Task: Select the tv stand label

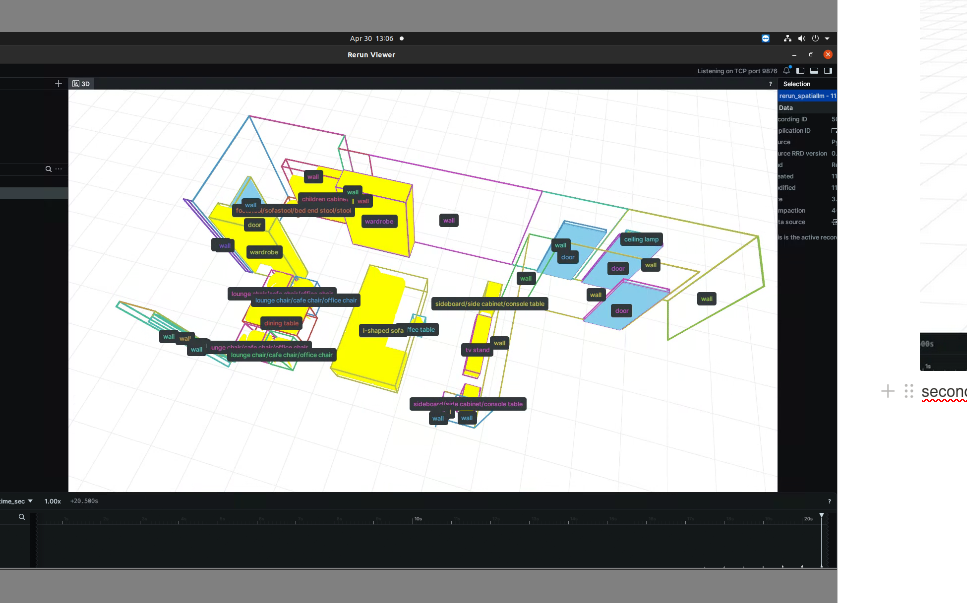Action: tap(477, 350)
